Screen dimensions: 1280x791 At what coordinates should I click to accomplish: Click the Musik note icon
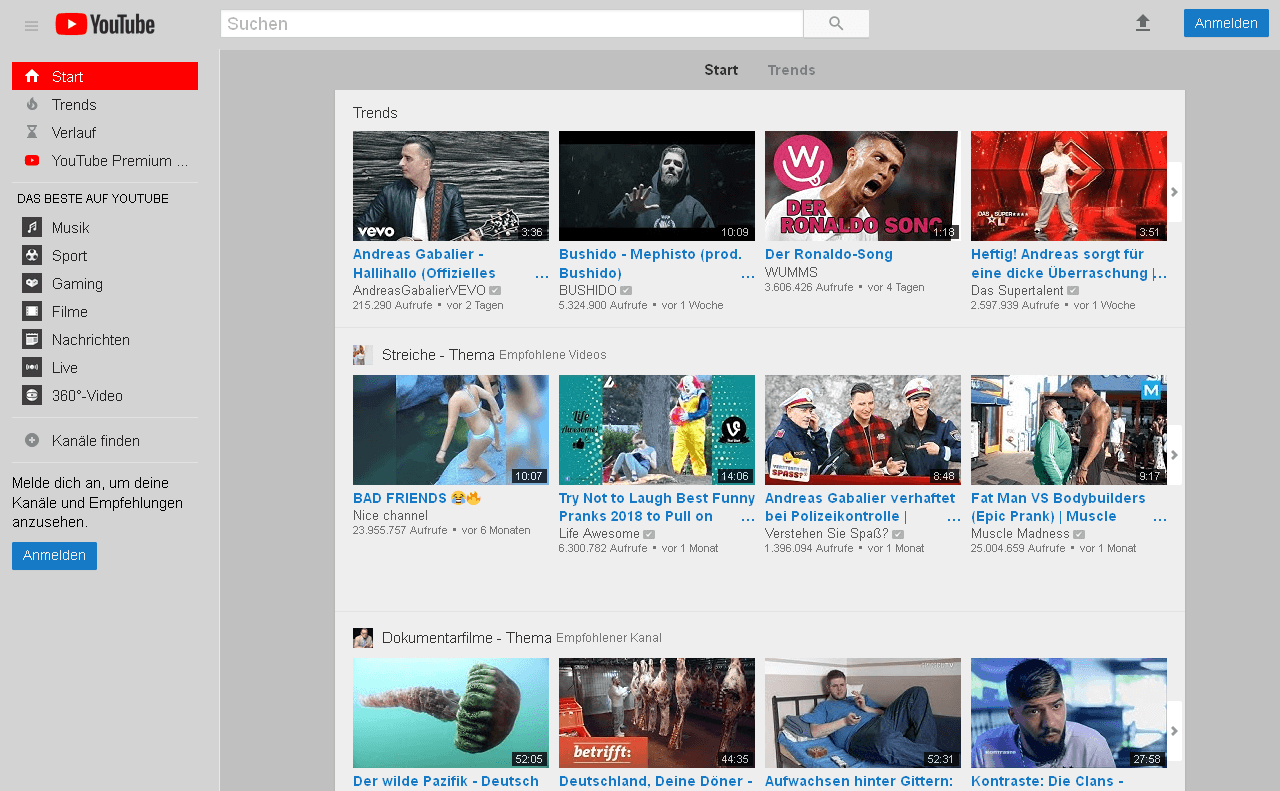point(32,227)
